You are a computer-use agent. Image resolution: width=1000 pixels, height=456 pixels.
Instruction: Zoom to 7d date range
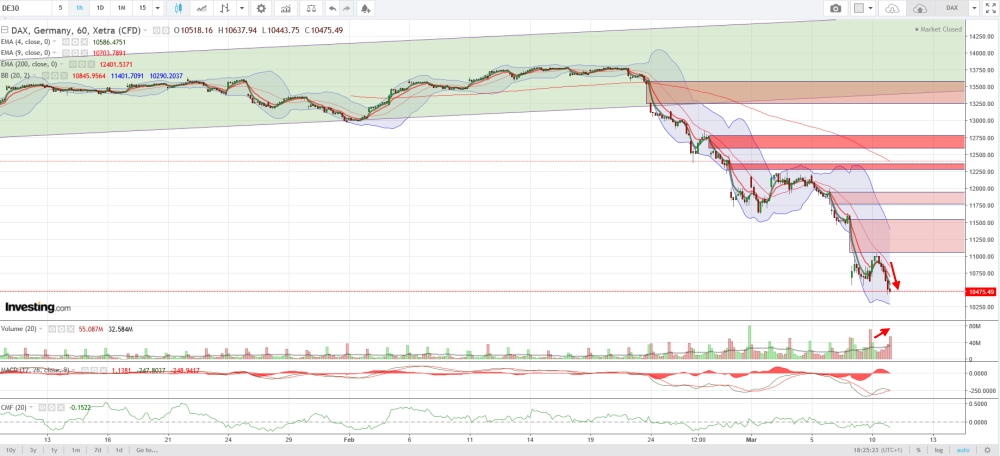98,450
